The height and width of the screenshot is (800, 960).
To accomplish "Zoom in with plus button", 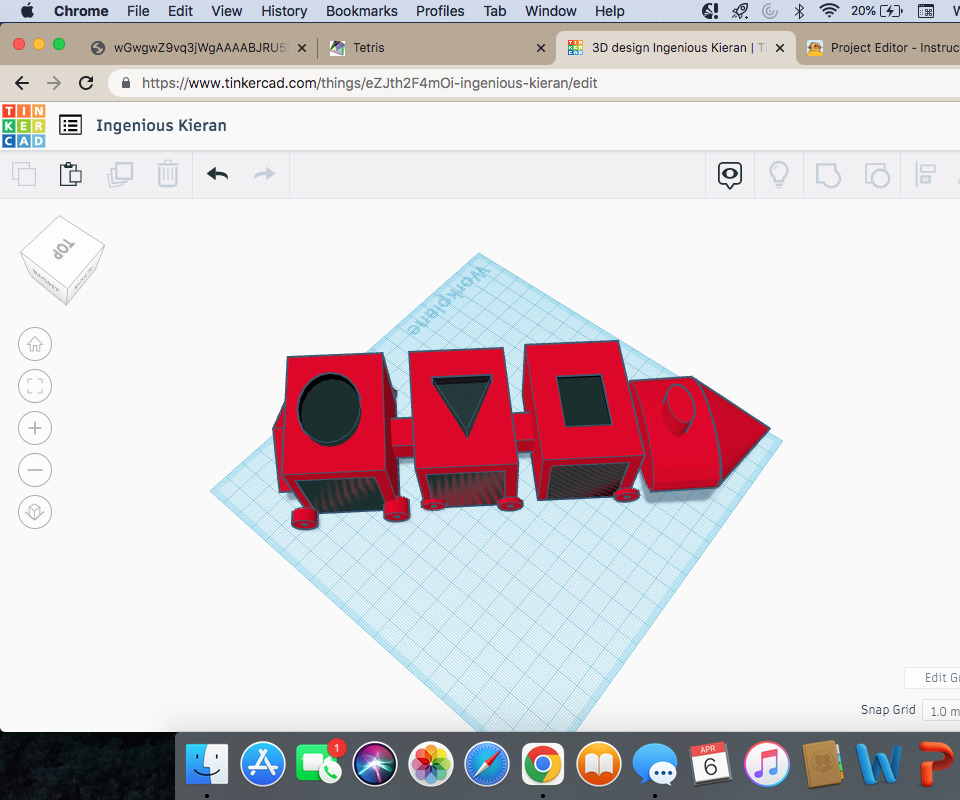I will pos(35,428).
